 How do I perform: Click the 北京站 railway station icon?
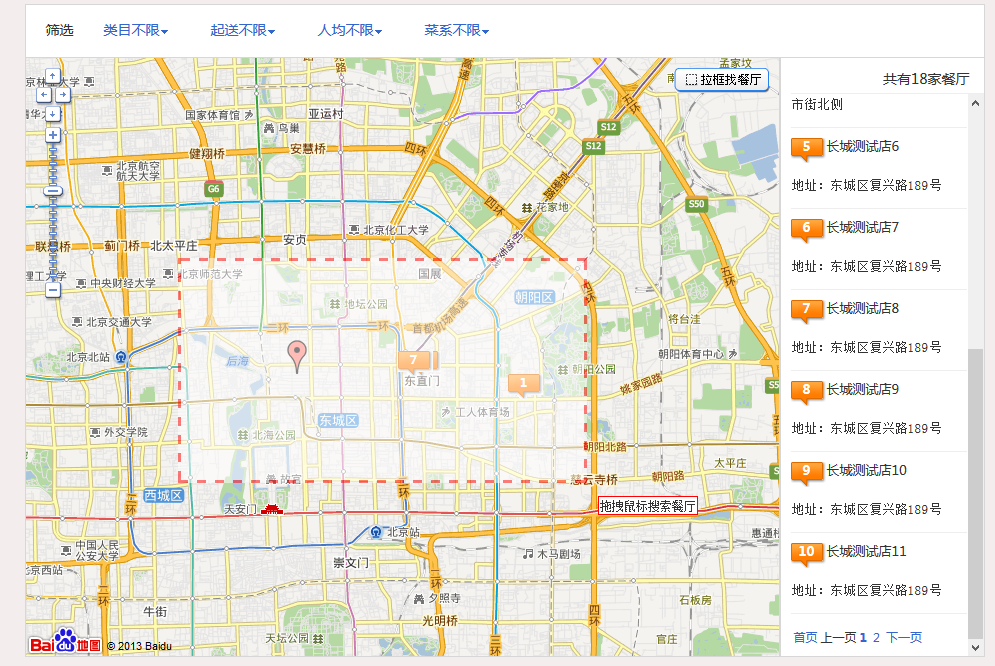(x=376, y=532)
